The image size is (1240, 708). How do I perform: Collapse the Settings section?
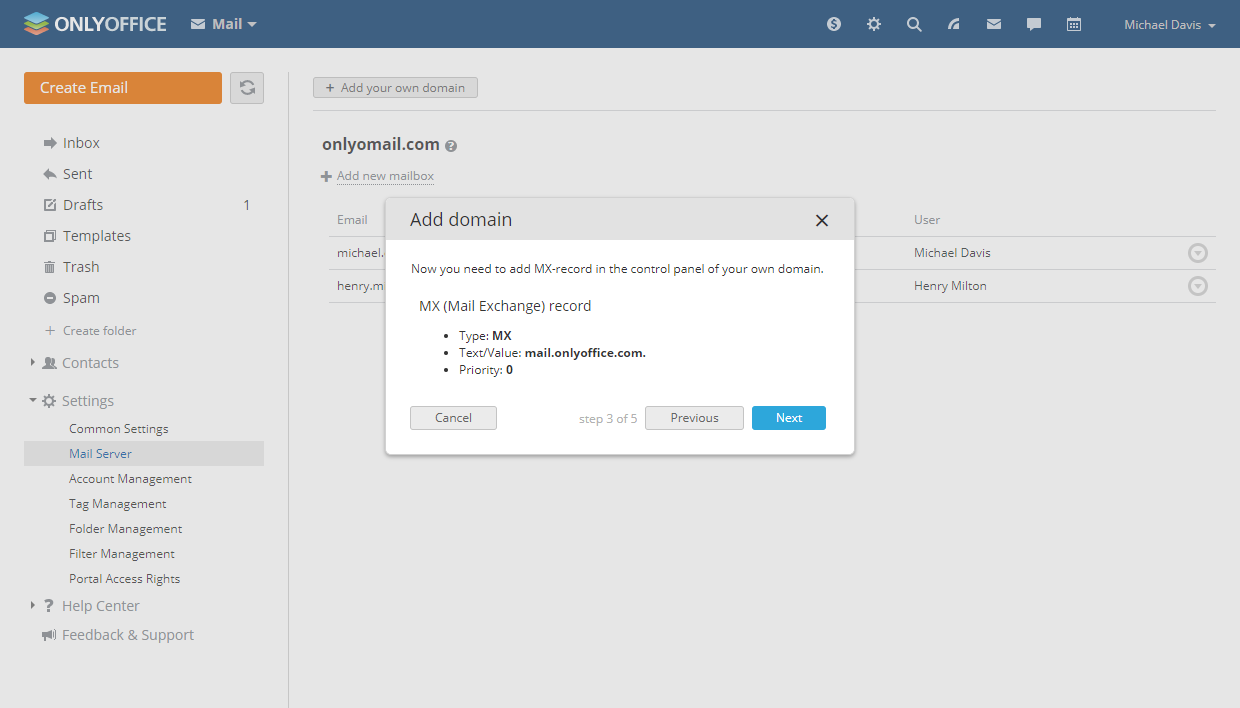pyautogui.click(x=33, y=400)
